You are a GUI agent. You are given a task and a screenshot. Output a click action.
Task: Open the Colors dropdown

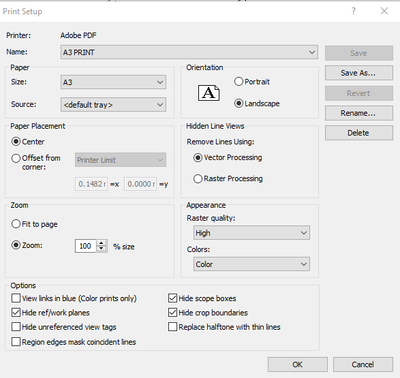pos(251,264)
